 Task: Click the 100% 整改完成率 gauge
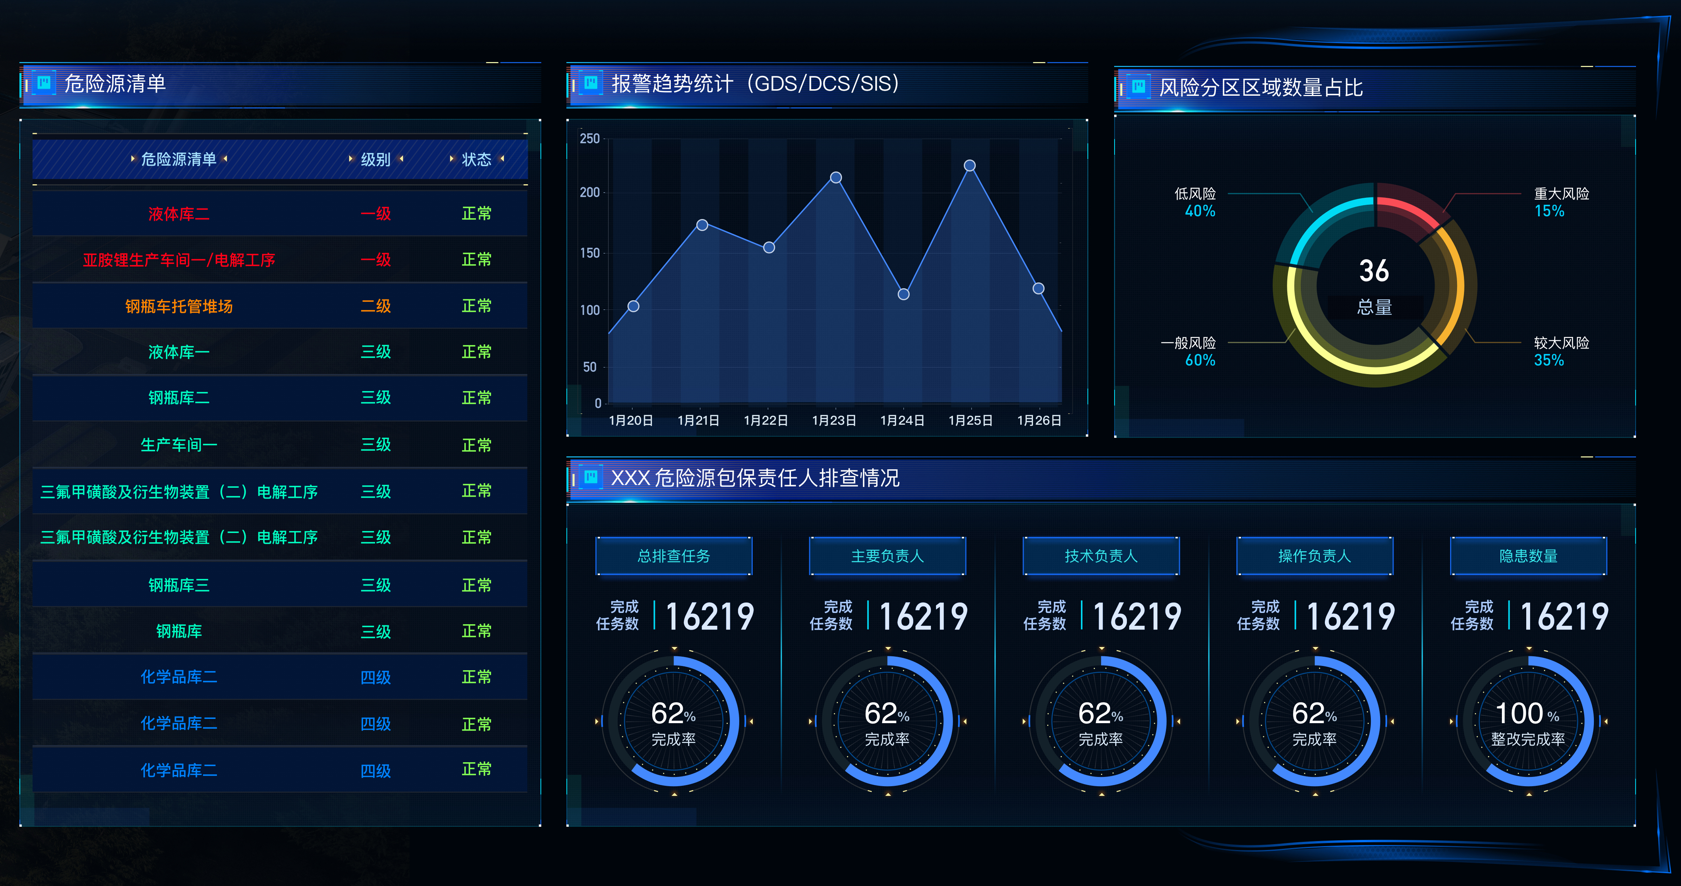pyautogui.click(x=1528, y=721)
